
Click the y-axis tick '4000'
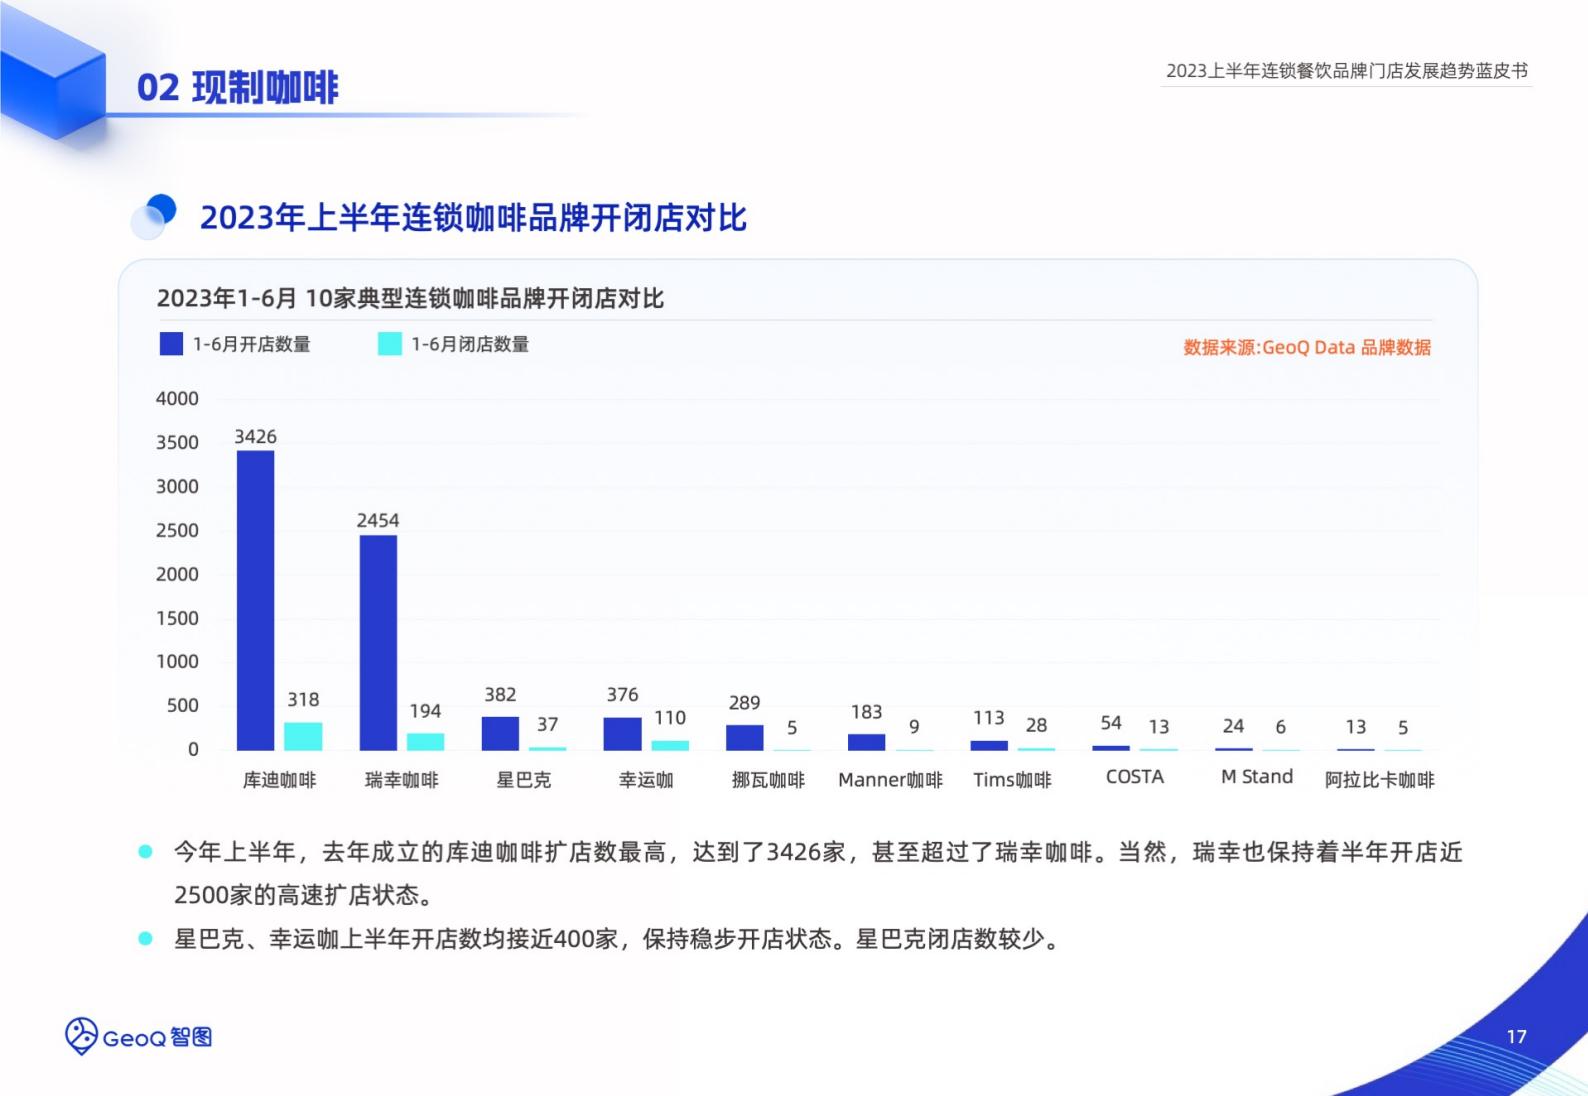tap(177, 398)
